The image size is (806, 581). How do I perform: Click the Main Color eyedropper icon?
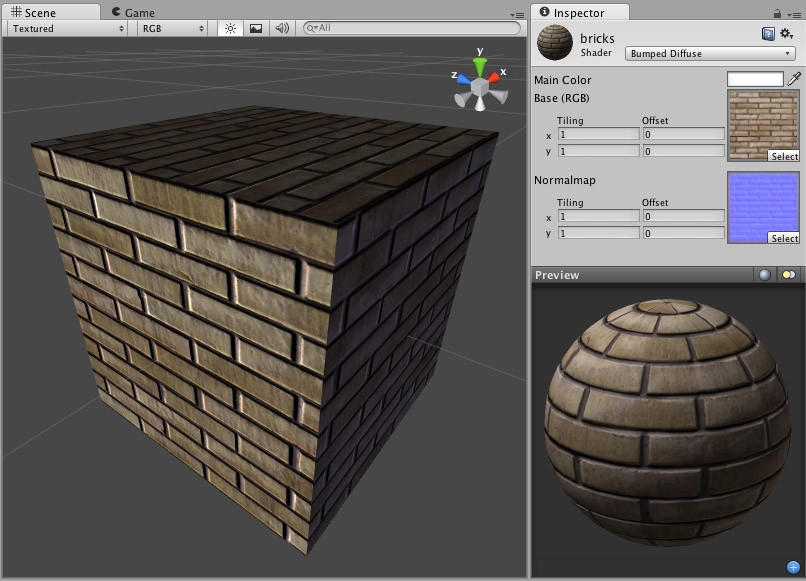pos(796,79)
